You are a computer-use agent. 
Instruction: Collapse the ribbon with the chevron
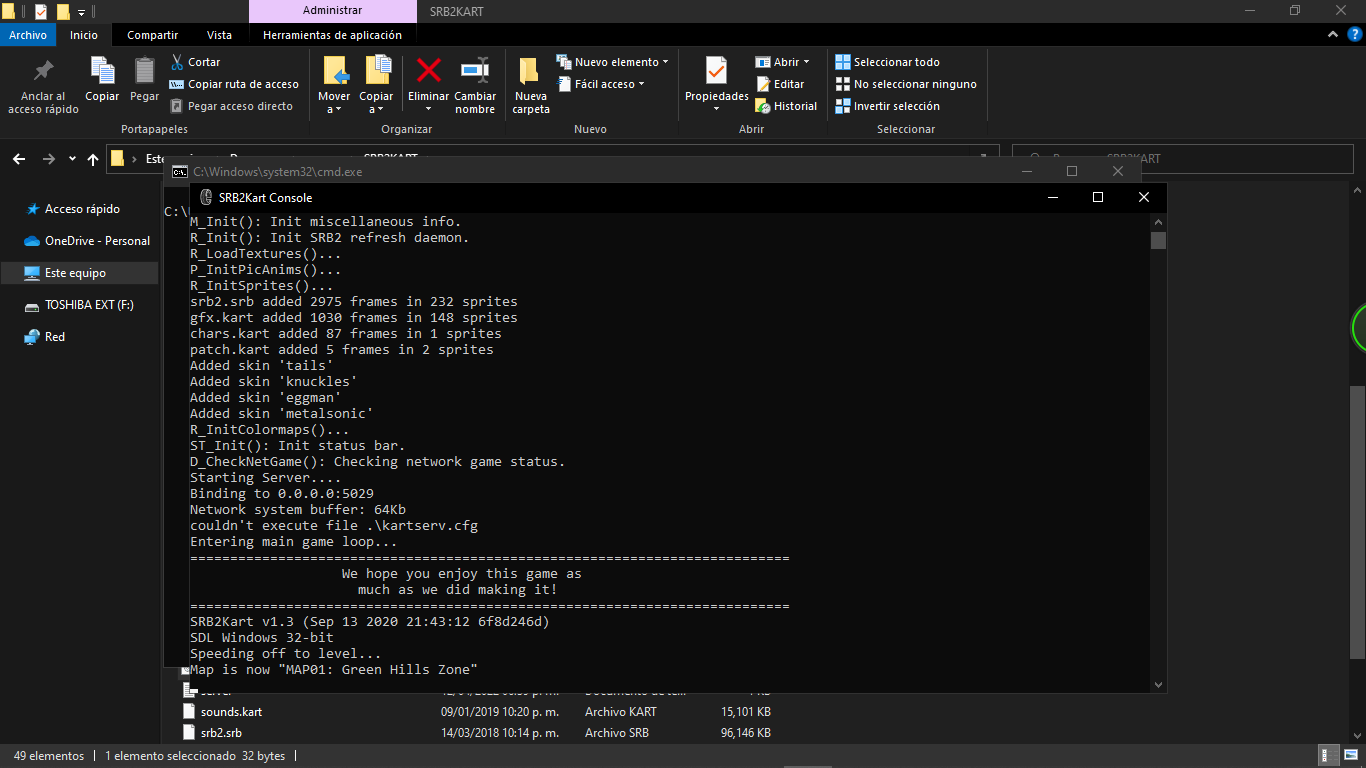click(1333, 35)
